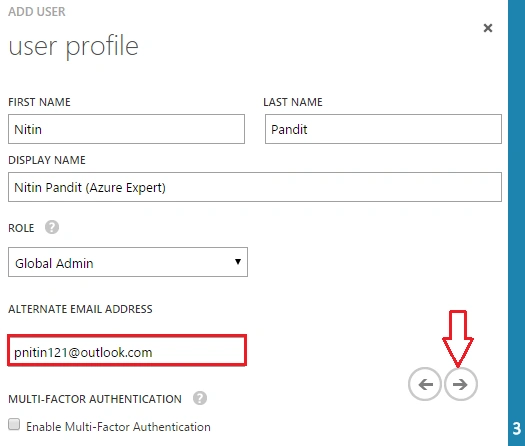
Task: Click the ROLE label text
Action: (x=21, y=228)
